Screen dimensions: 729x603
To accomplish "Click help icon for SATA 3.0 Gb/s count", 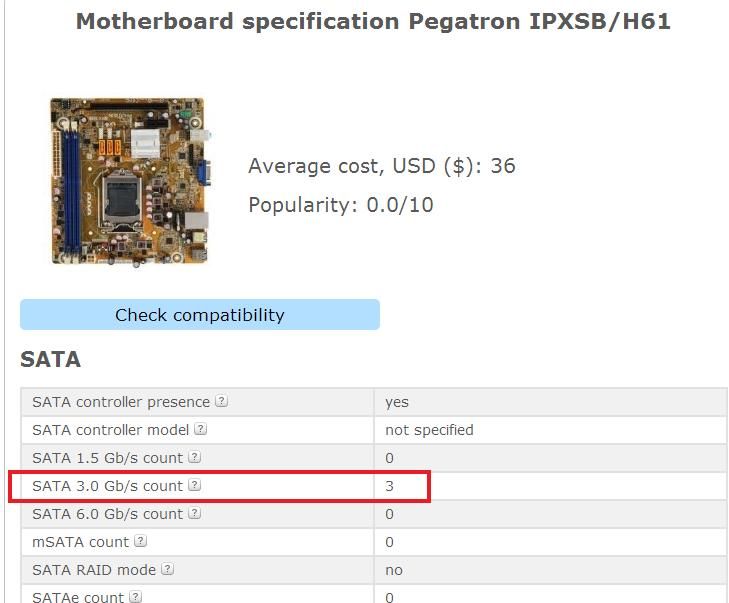I will point(195,486).
